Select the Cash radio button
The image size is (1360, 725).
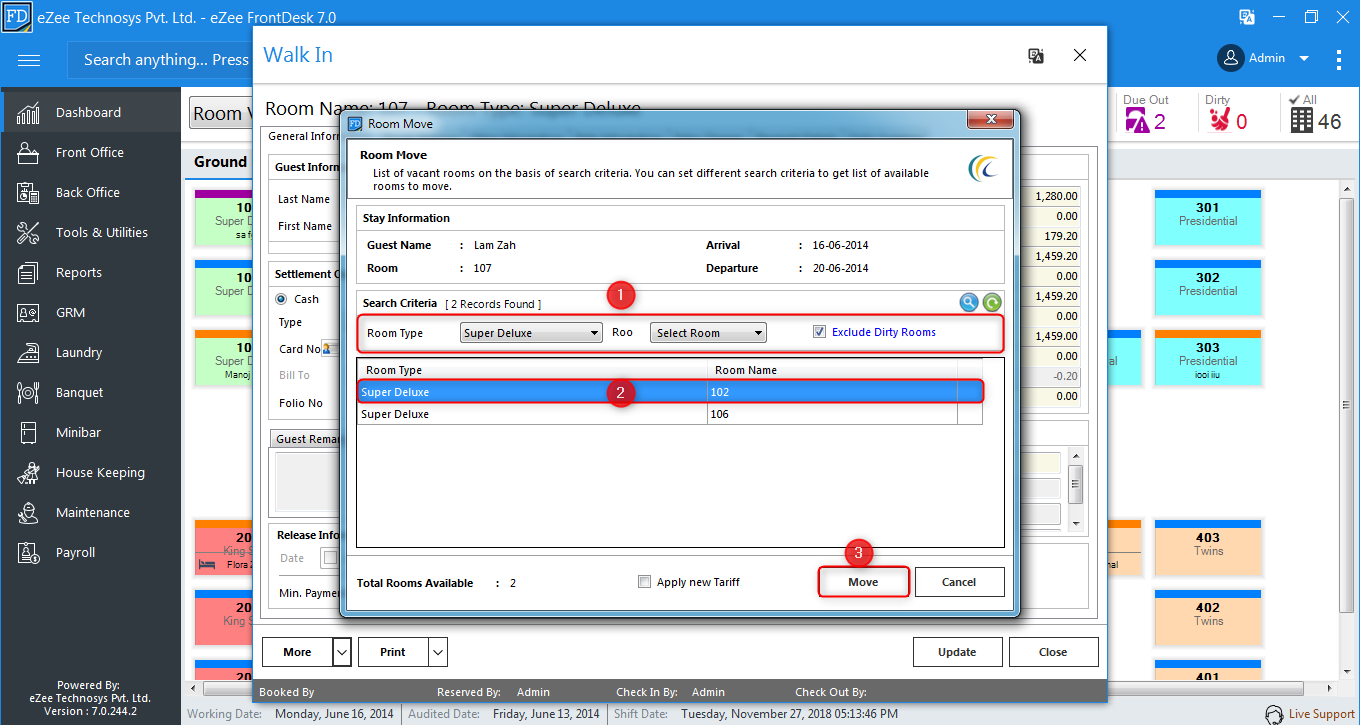pos(281,299)
